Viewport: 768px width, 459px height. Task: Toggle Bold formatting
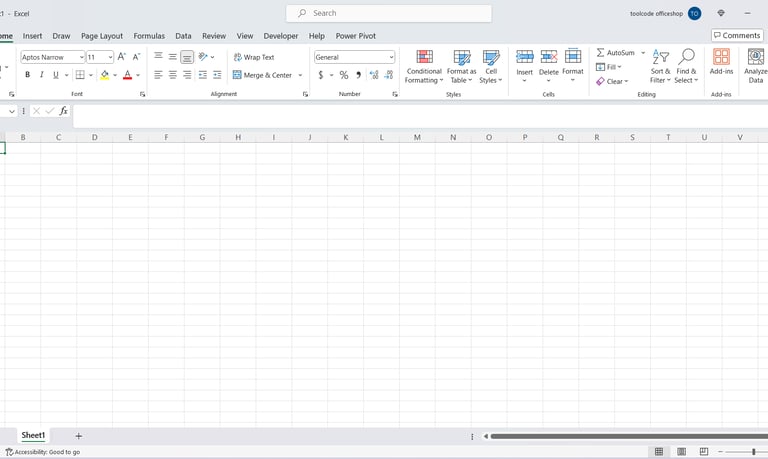coord(27,75)
